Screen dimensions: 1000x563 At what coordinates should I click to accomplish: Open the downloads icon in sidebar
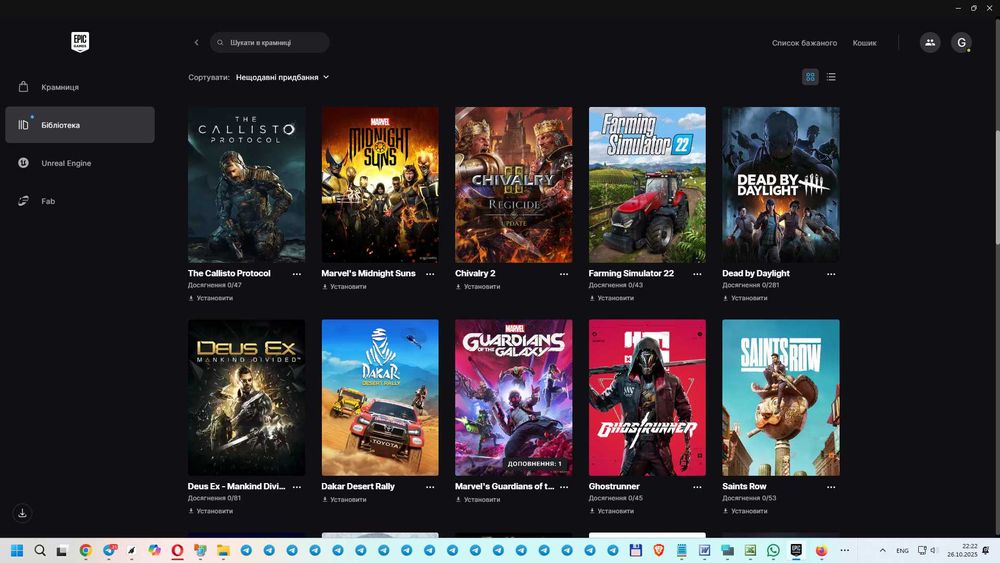[22, 513]
